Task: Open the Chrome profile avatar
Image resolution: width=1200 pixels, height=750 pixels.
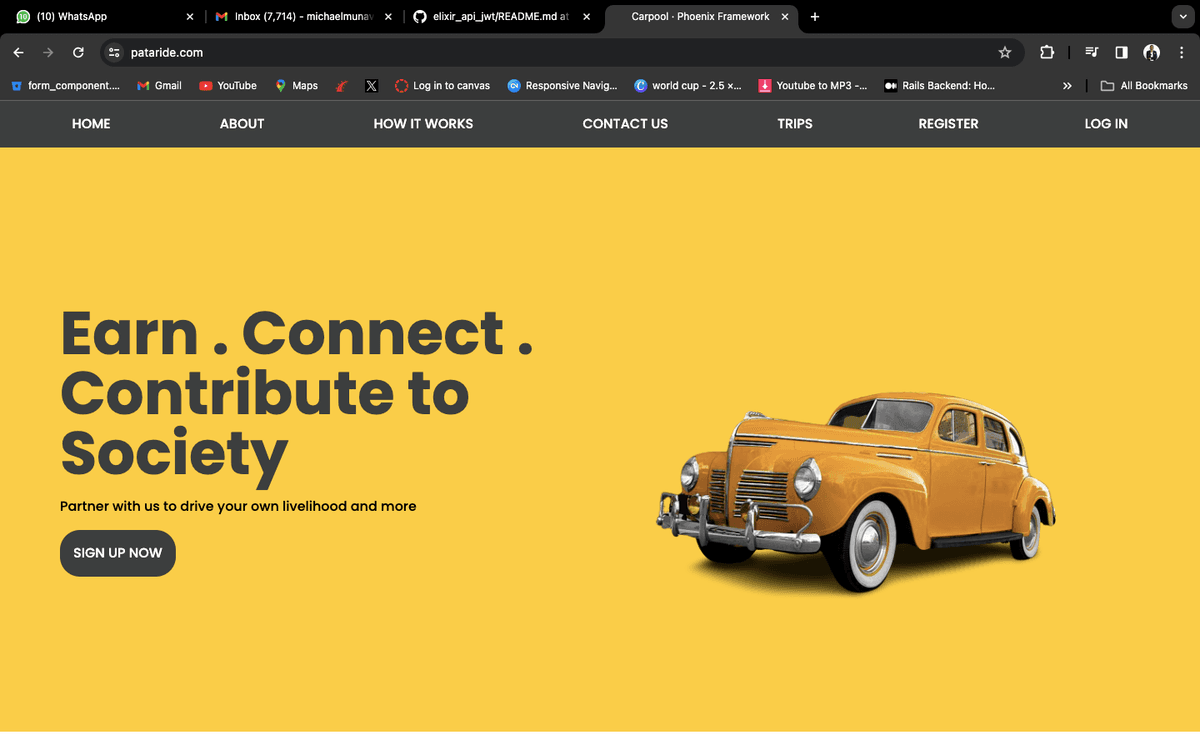Action: tap(1151, 52)
